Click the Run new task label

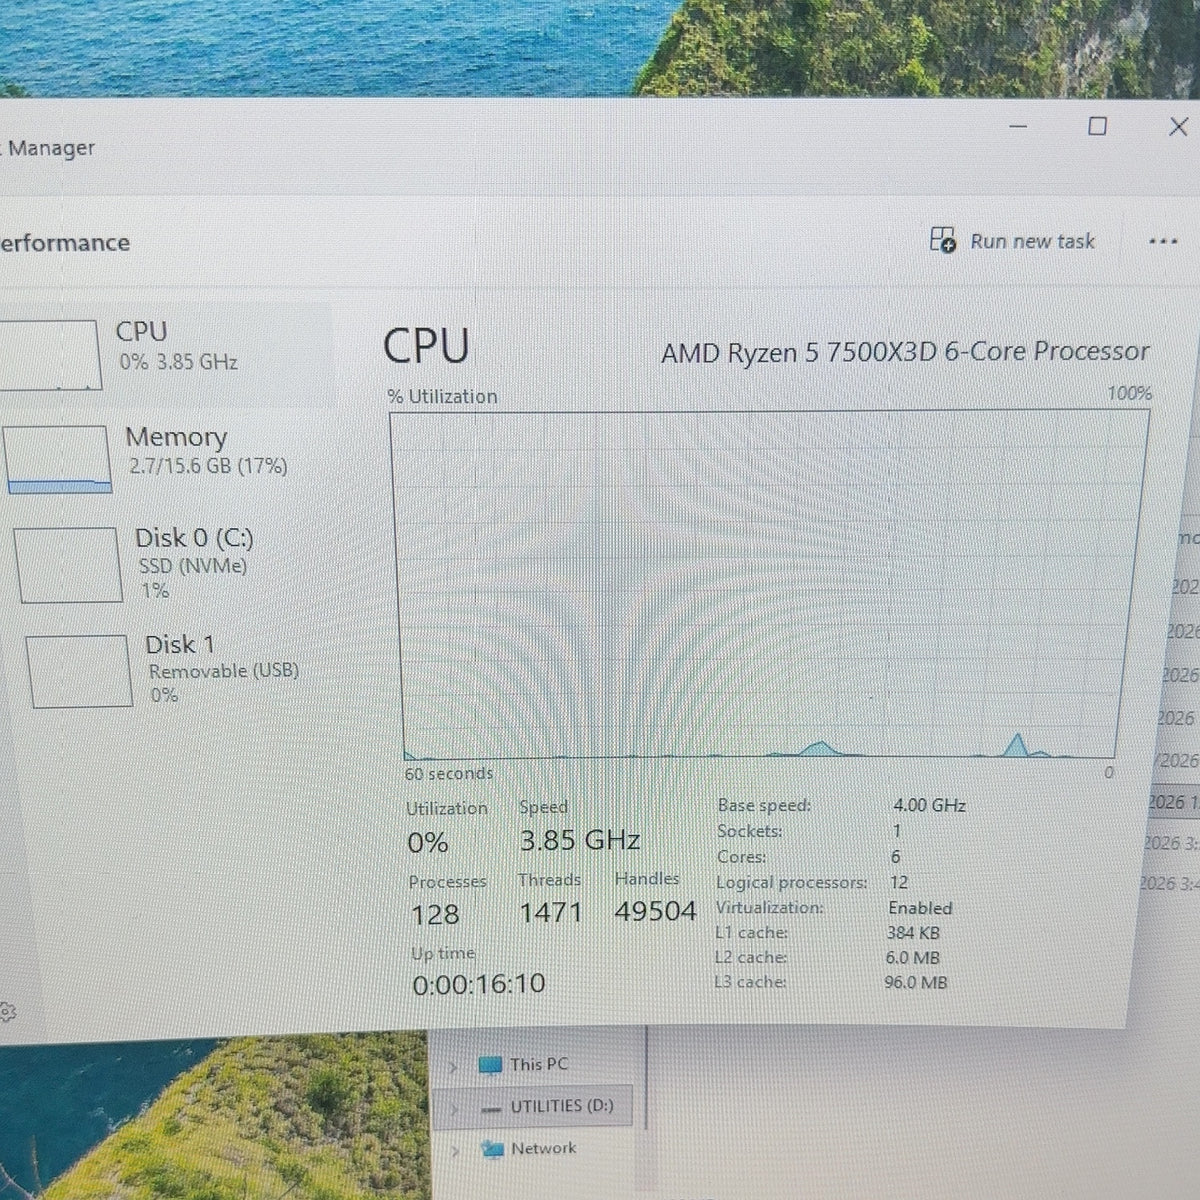pyautogui.click(x=1032, y=241)
